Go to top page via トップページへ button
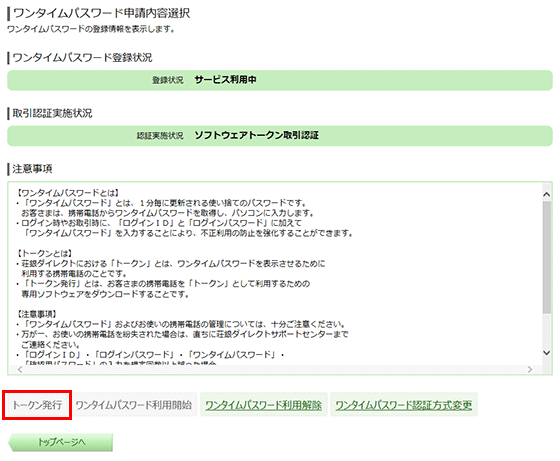Screen dimensions: 560x461 (x=61, y=442)
